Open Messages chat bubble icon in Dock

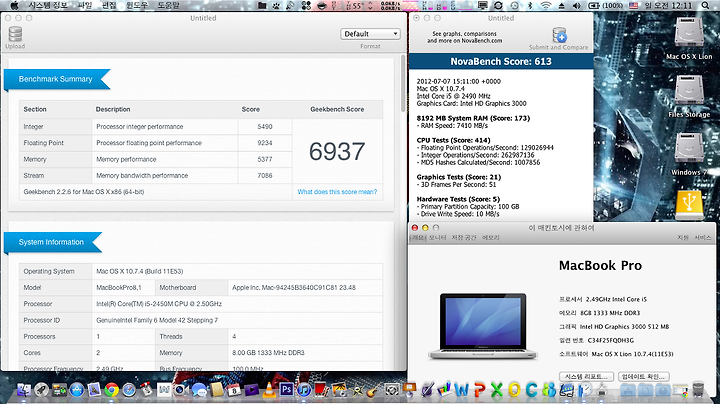(x=199, y=390)
